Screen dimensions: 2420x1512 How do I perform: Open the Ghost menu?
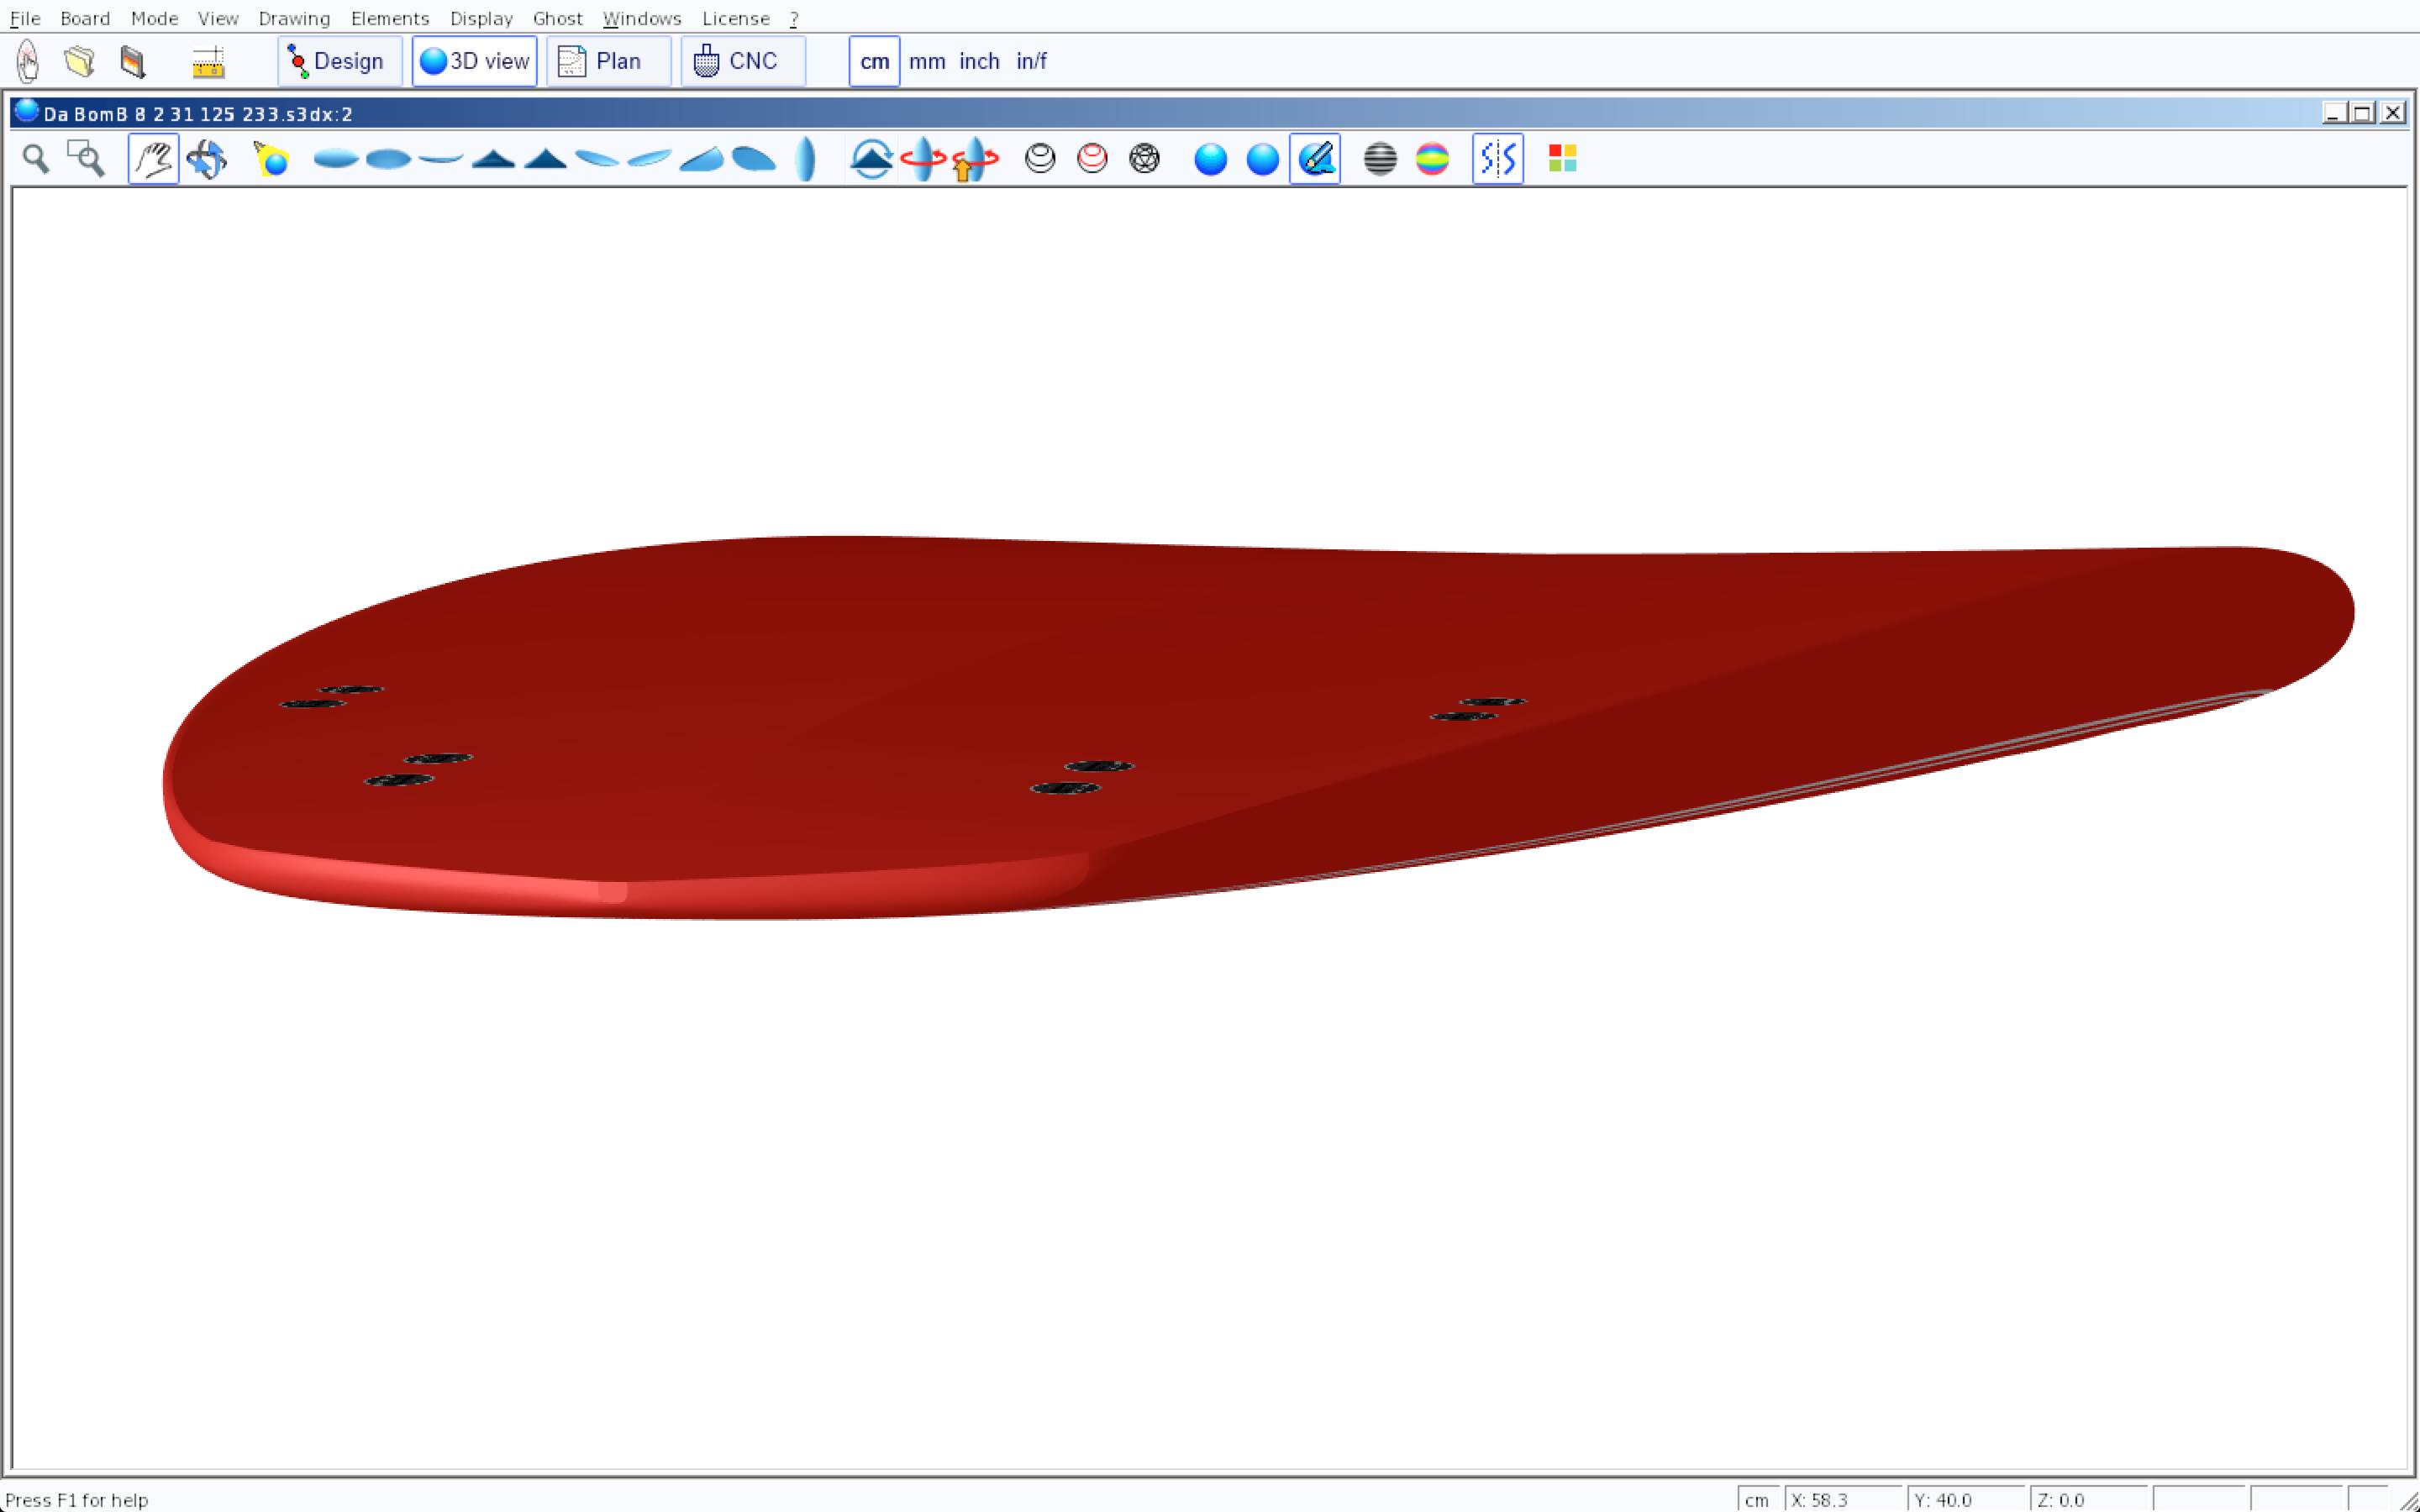557,18
